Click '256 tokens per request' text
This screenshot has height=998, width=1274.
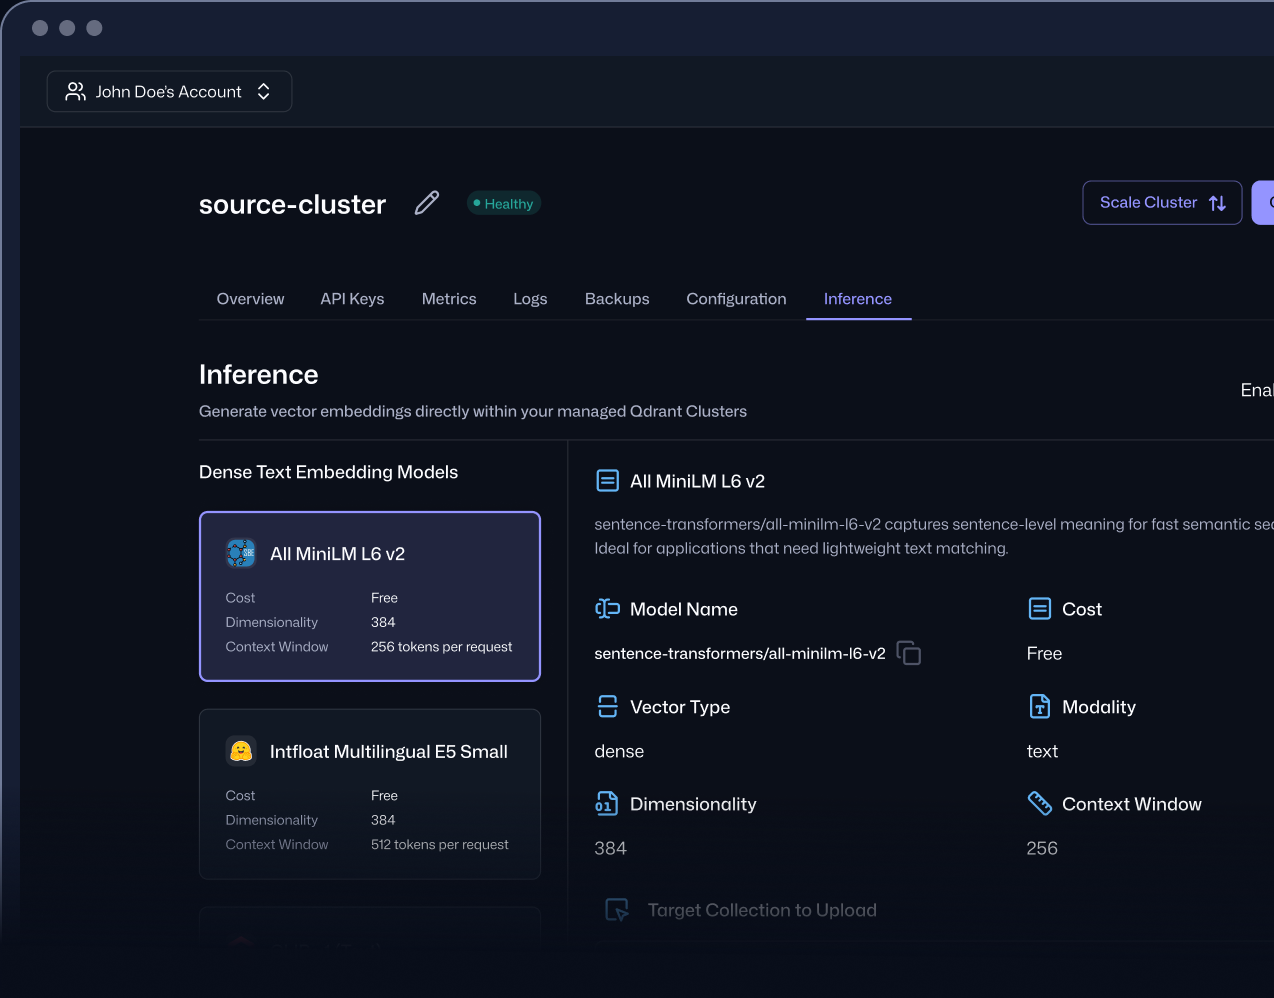click(x=441, y=647)
